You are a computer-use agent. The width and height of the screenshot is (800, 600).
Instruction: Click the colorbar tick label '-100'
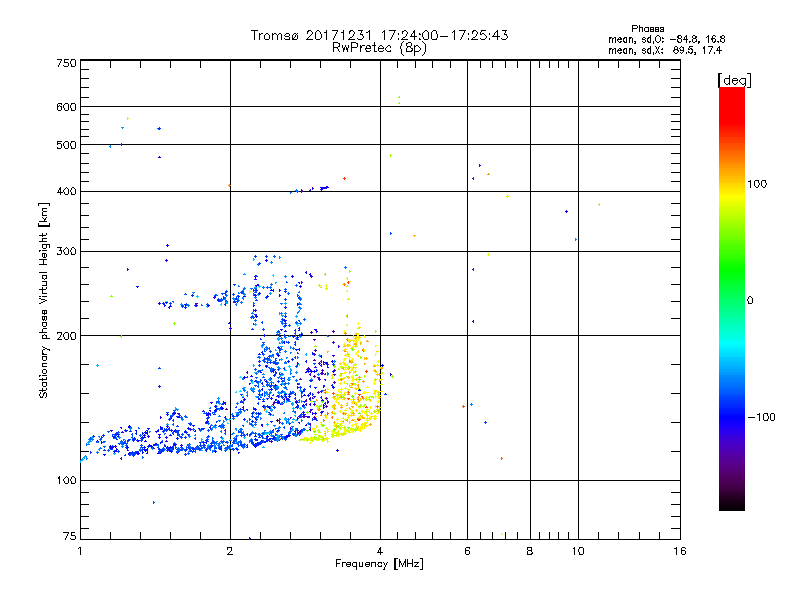pyautogui.click(x=761, y=417)
